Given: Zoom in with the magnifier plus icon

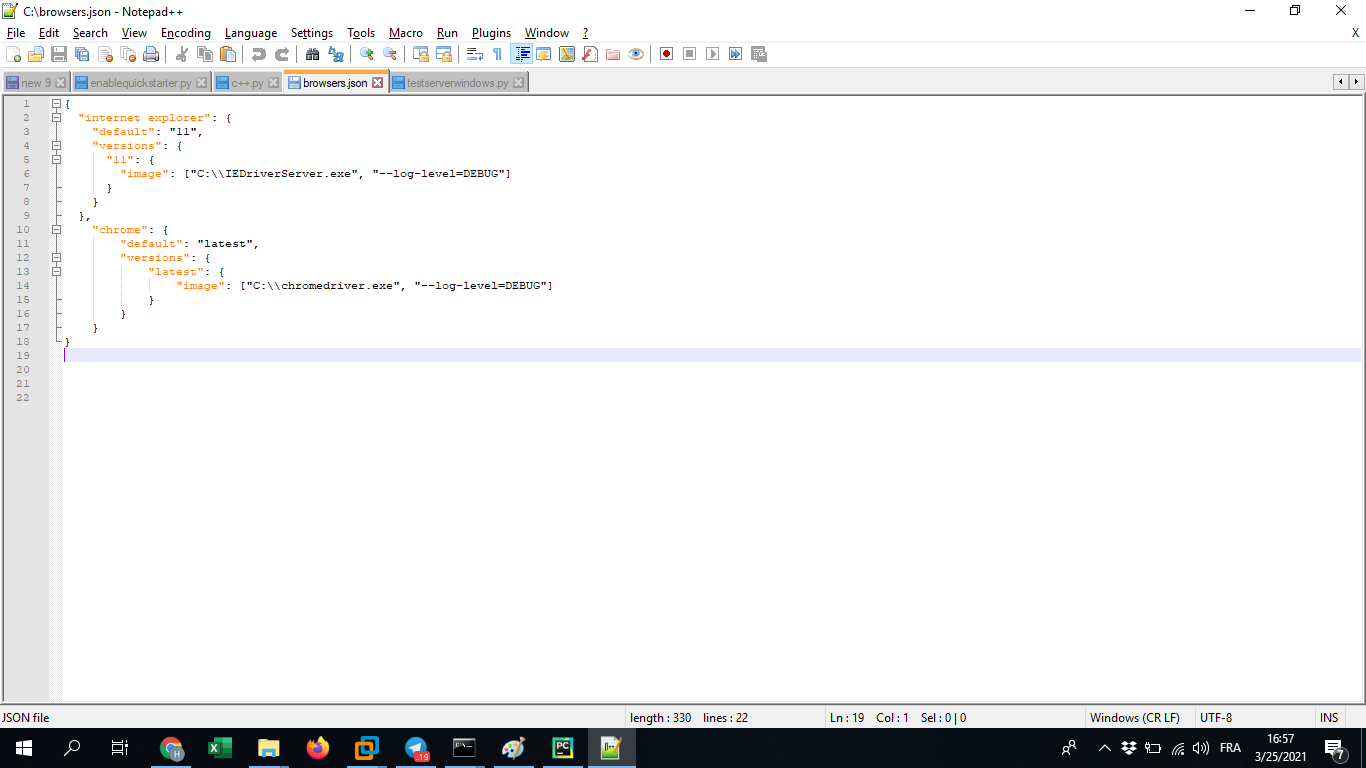Looking at the screenshot, I should pos(367,54).
